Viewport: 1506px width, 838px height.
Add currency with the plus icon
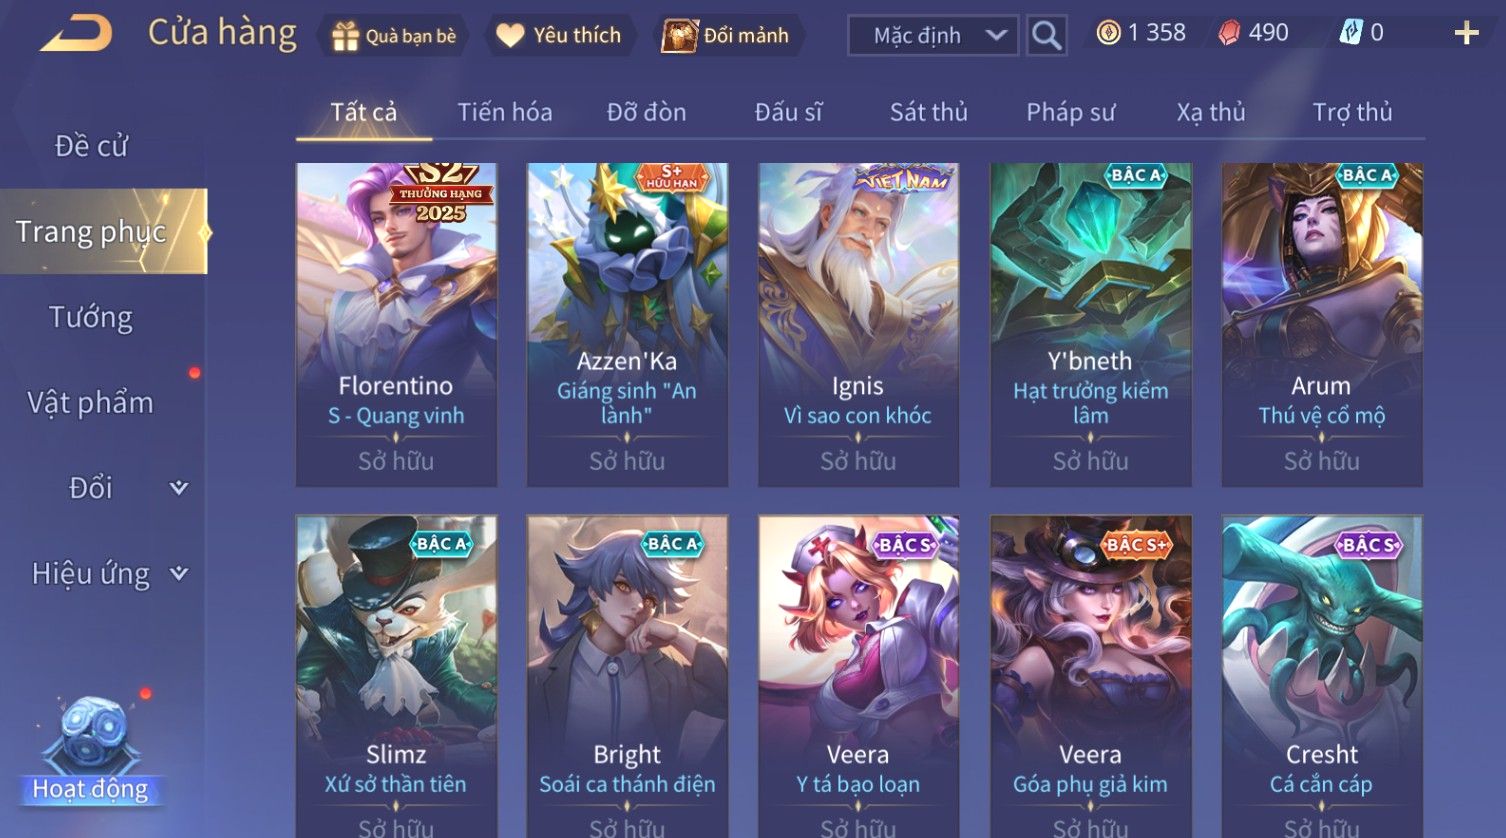pyautogui.click(x=1466, y=34)
